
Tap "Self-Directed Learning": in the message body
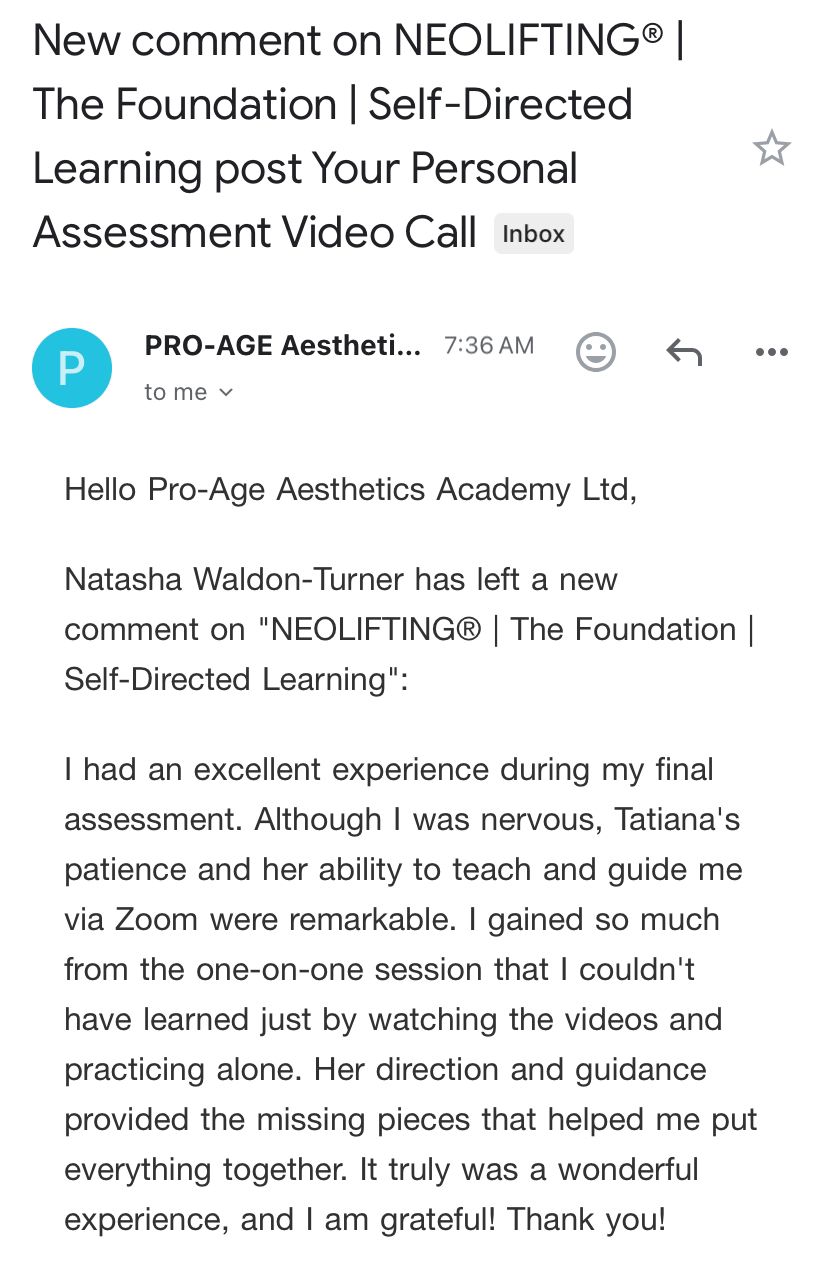click(236, 680)
